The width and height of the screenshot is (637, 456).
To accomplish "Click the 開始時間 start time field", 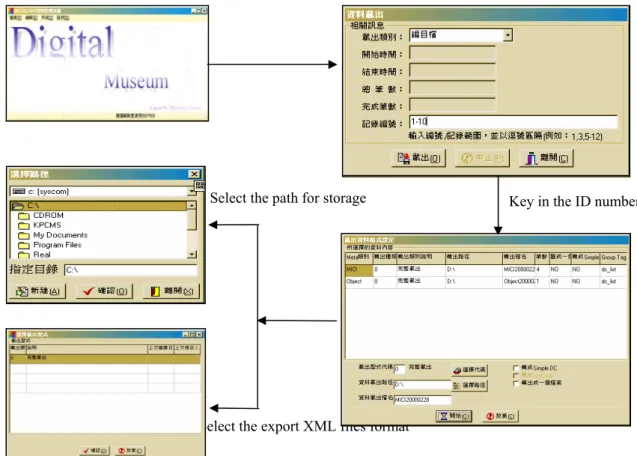I will [x=452, y=53].
